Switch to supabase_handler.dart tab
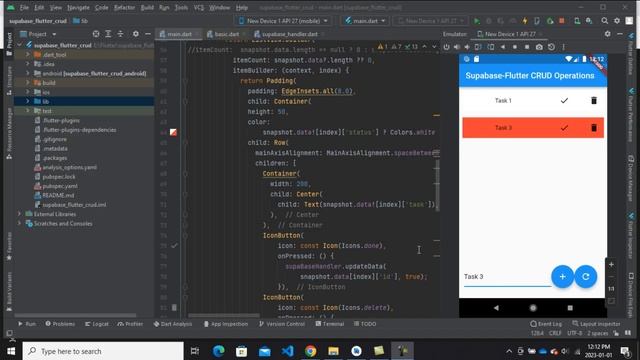This screenshot has width=640, height=360. coord(289,34)
